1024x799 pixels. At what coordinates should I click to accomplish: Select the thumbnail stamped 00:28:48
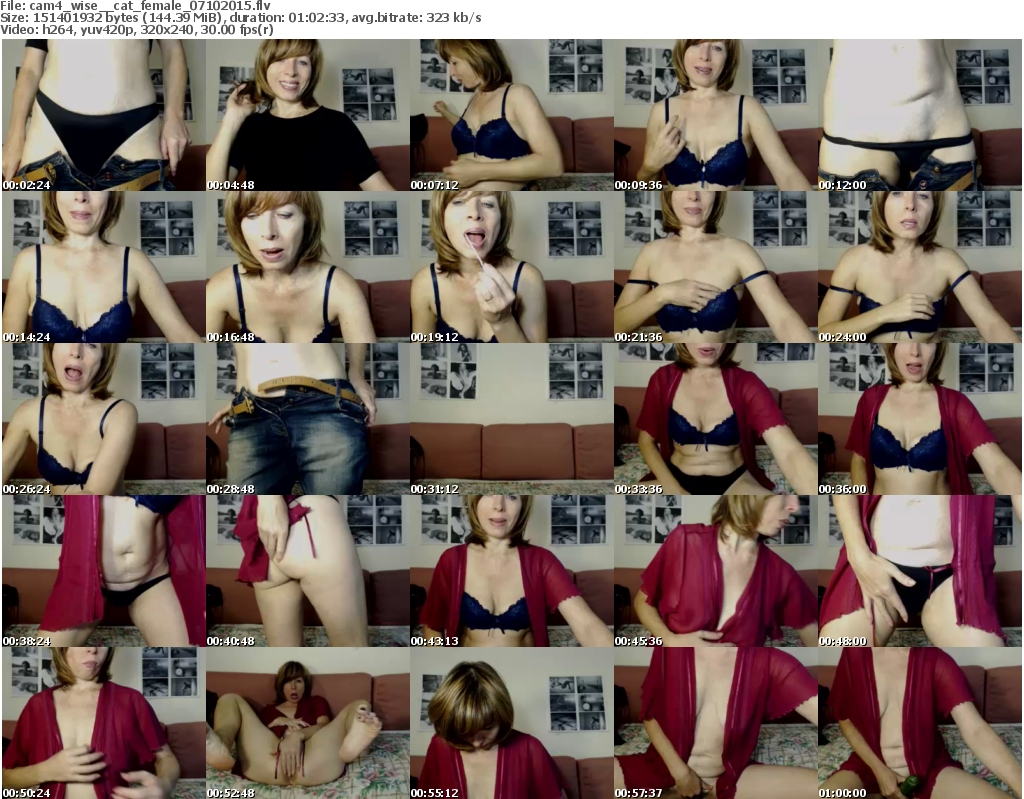pyautogui.click(x=308, y=419)
